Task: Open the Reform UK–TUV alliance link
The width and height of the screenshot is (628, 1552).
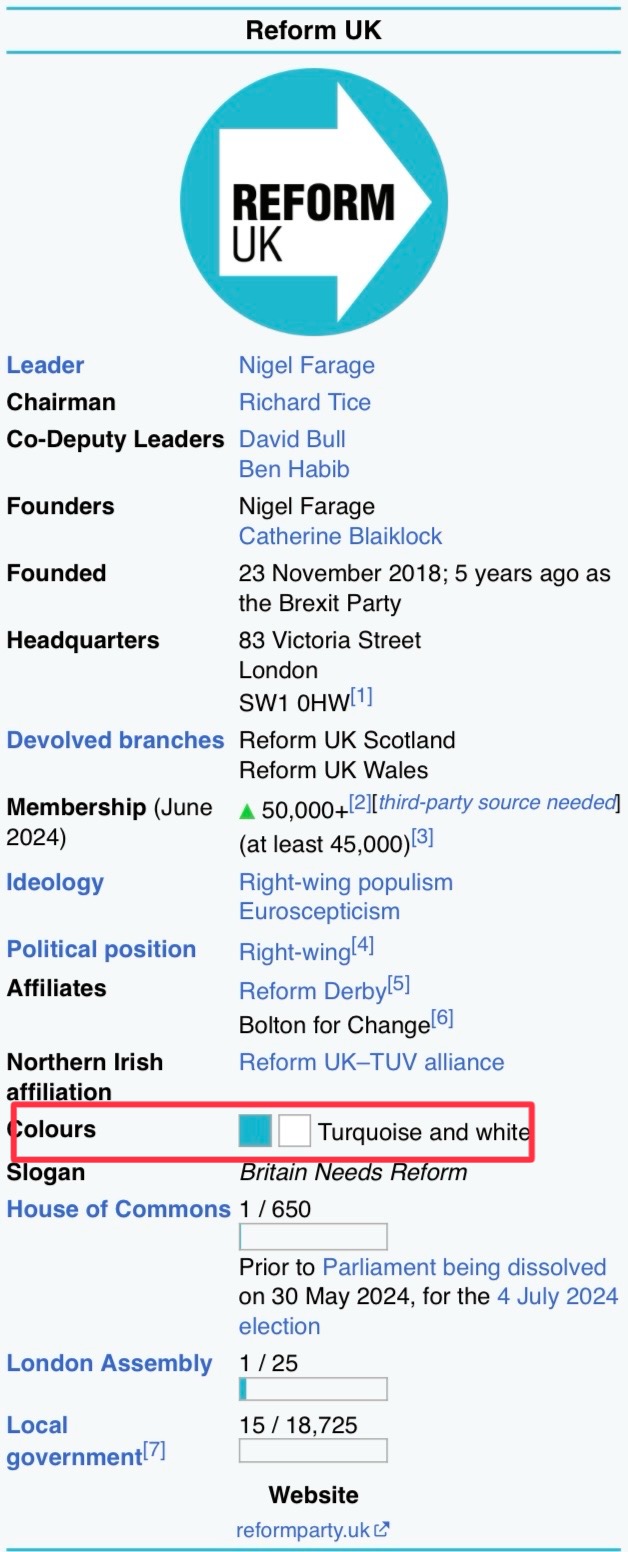Action: point(371,1062)
